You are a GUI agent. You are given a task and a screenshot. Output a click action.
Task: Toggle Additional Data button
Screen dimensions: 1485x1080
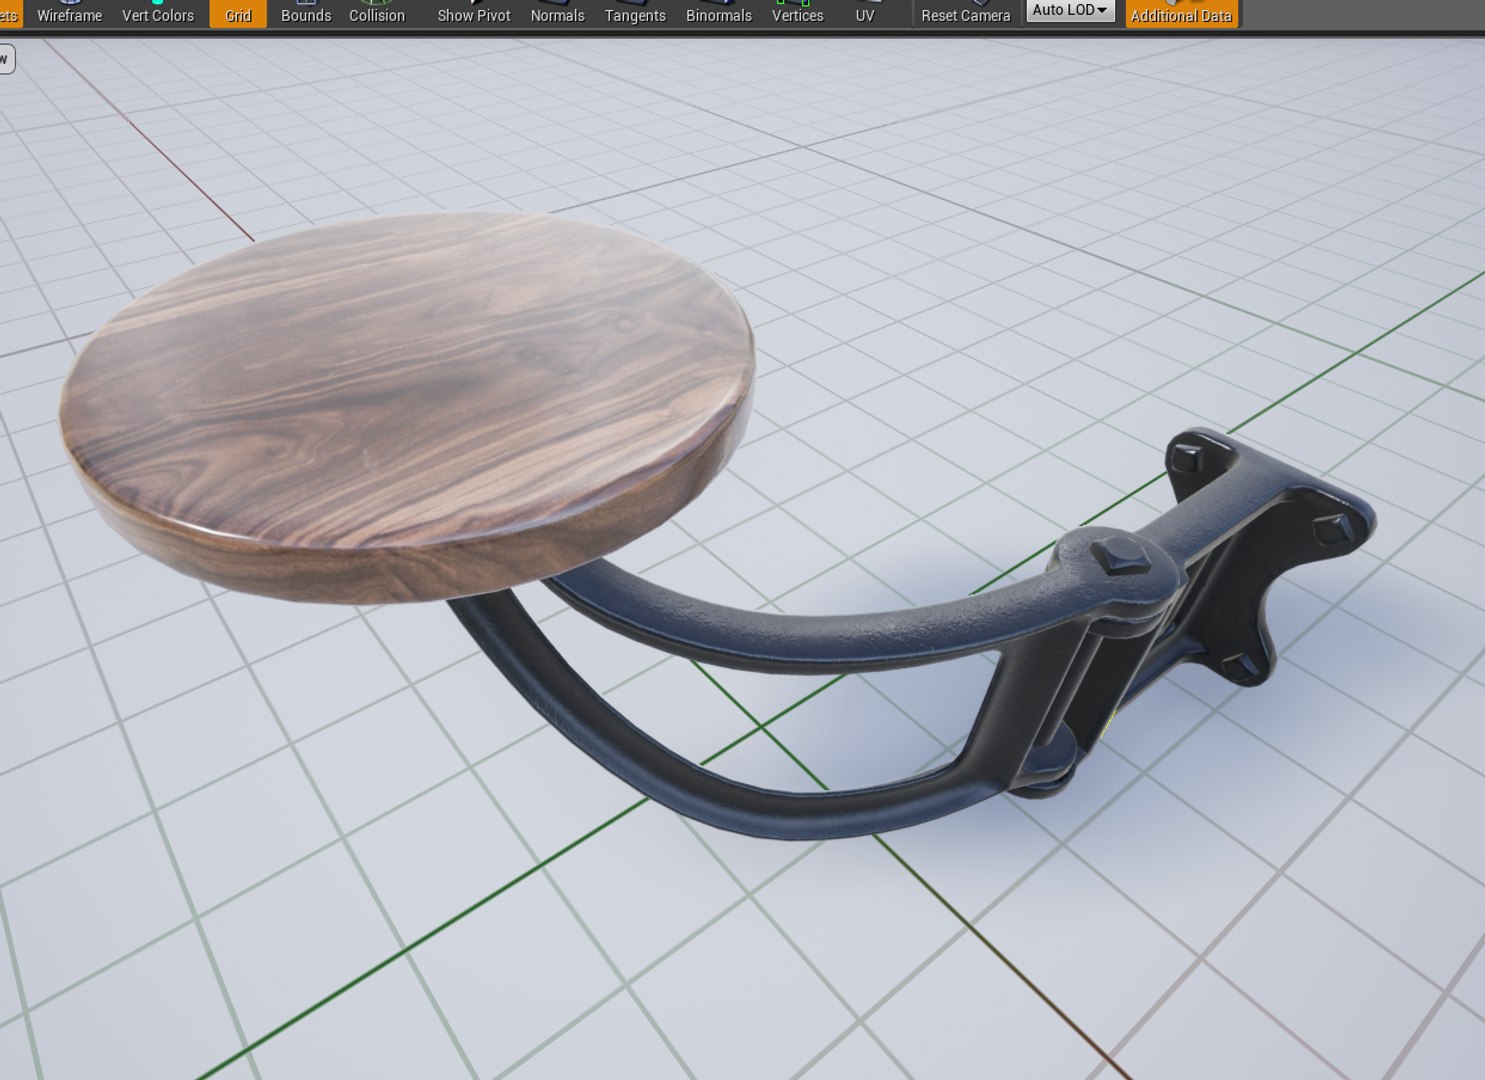(x=1181, y=14)
